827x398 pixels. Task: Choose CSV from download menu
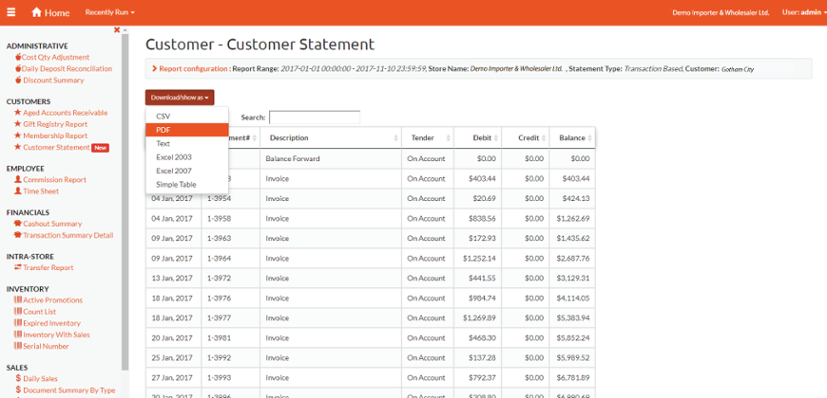tap(187, 116)
